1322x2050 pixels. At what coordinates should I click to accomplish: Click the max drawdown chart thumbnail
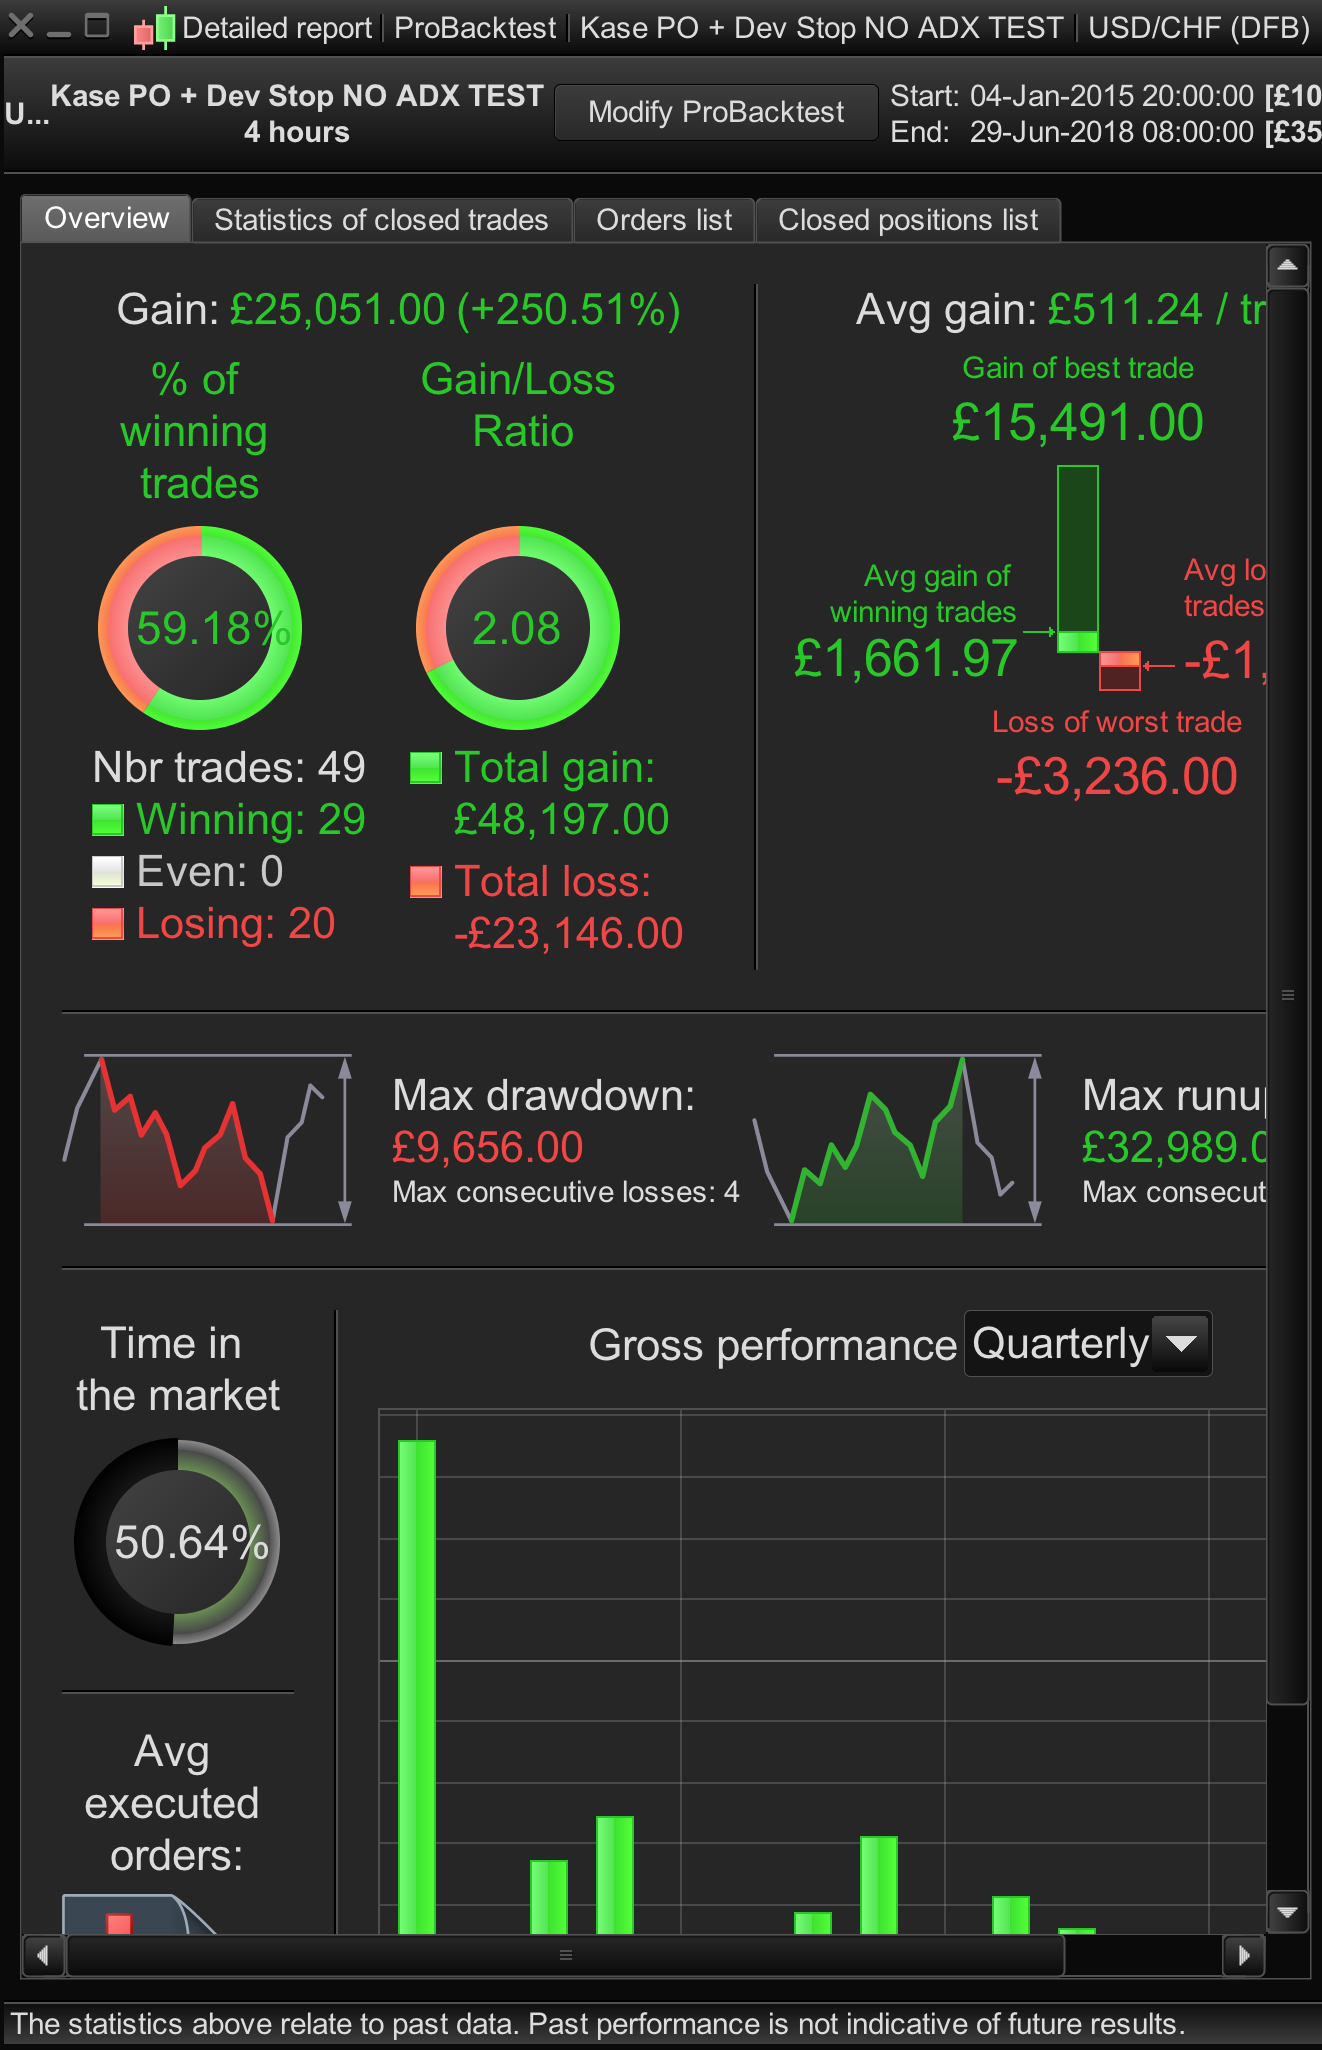[x=207, y=1140]
